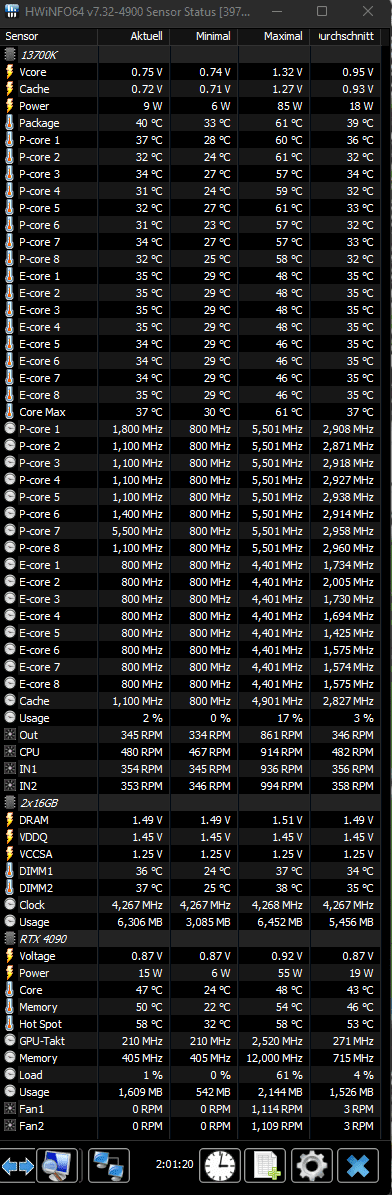The height and width of the screenshot is (1195, 392).
Task: Click the Vcore lightning bolt icon
Action: [10, 72]
